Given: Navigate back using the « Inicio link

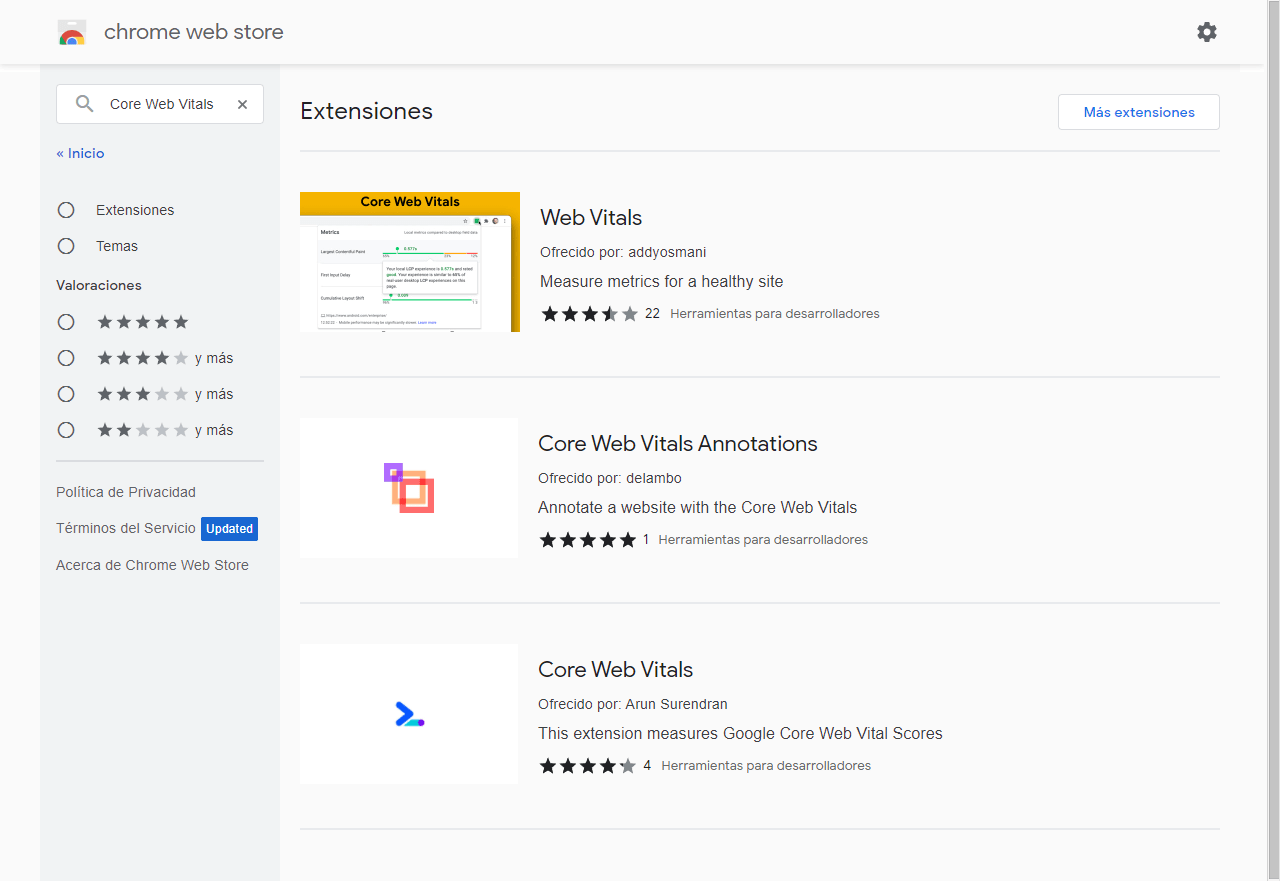Looking at the screenshot, I should [x=79, y=152].
